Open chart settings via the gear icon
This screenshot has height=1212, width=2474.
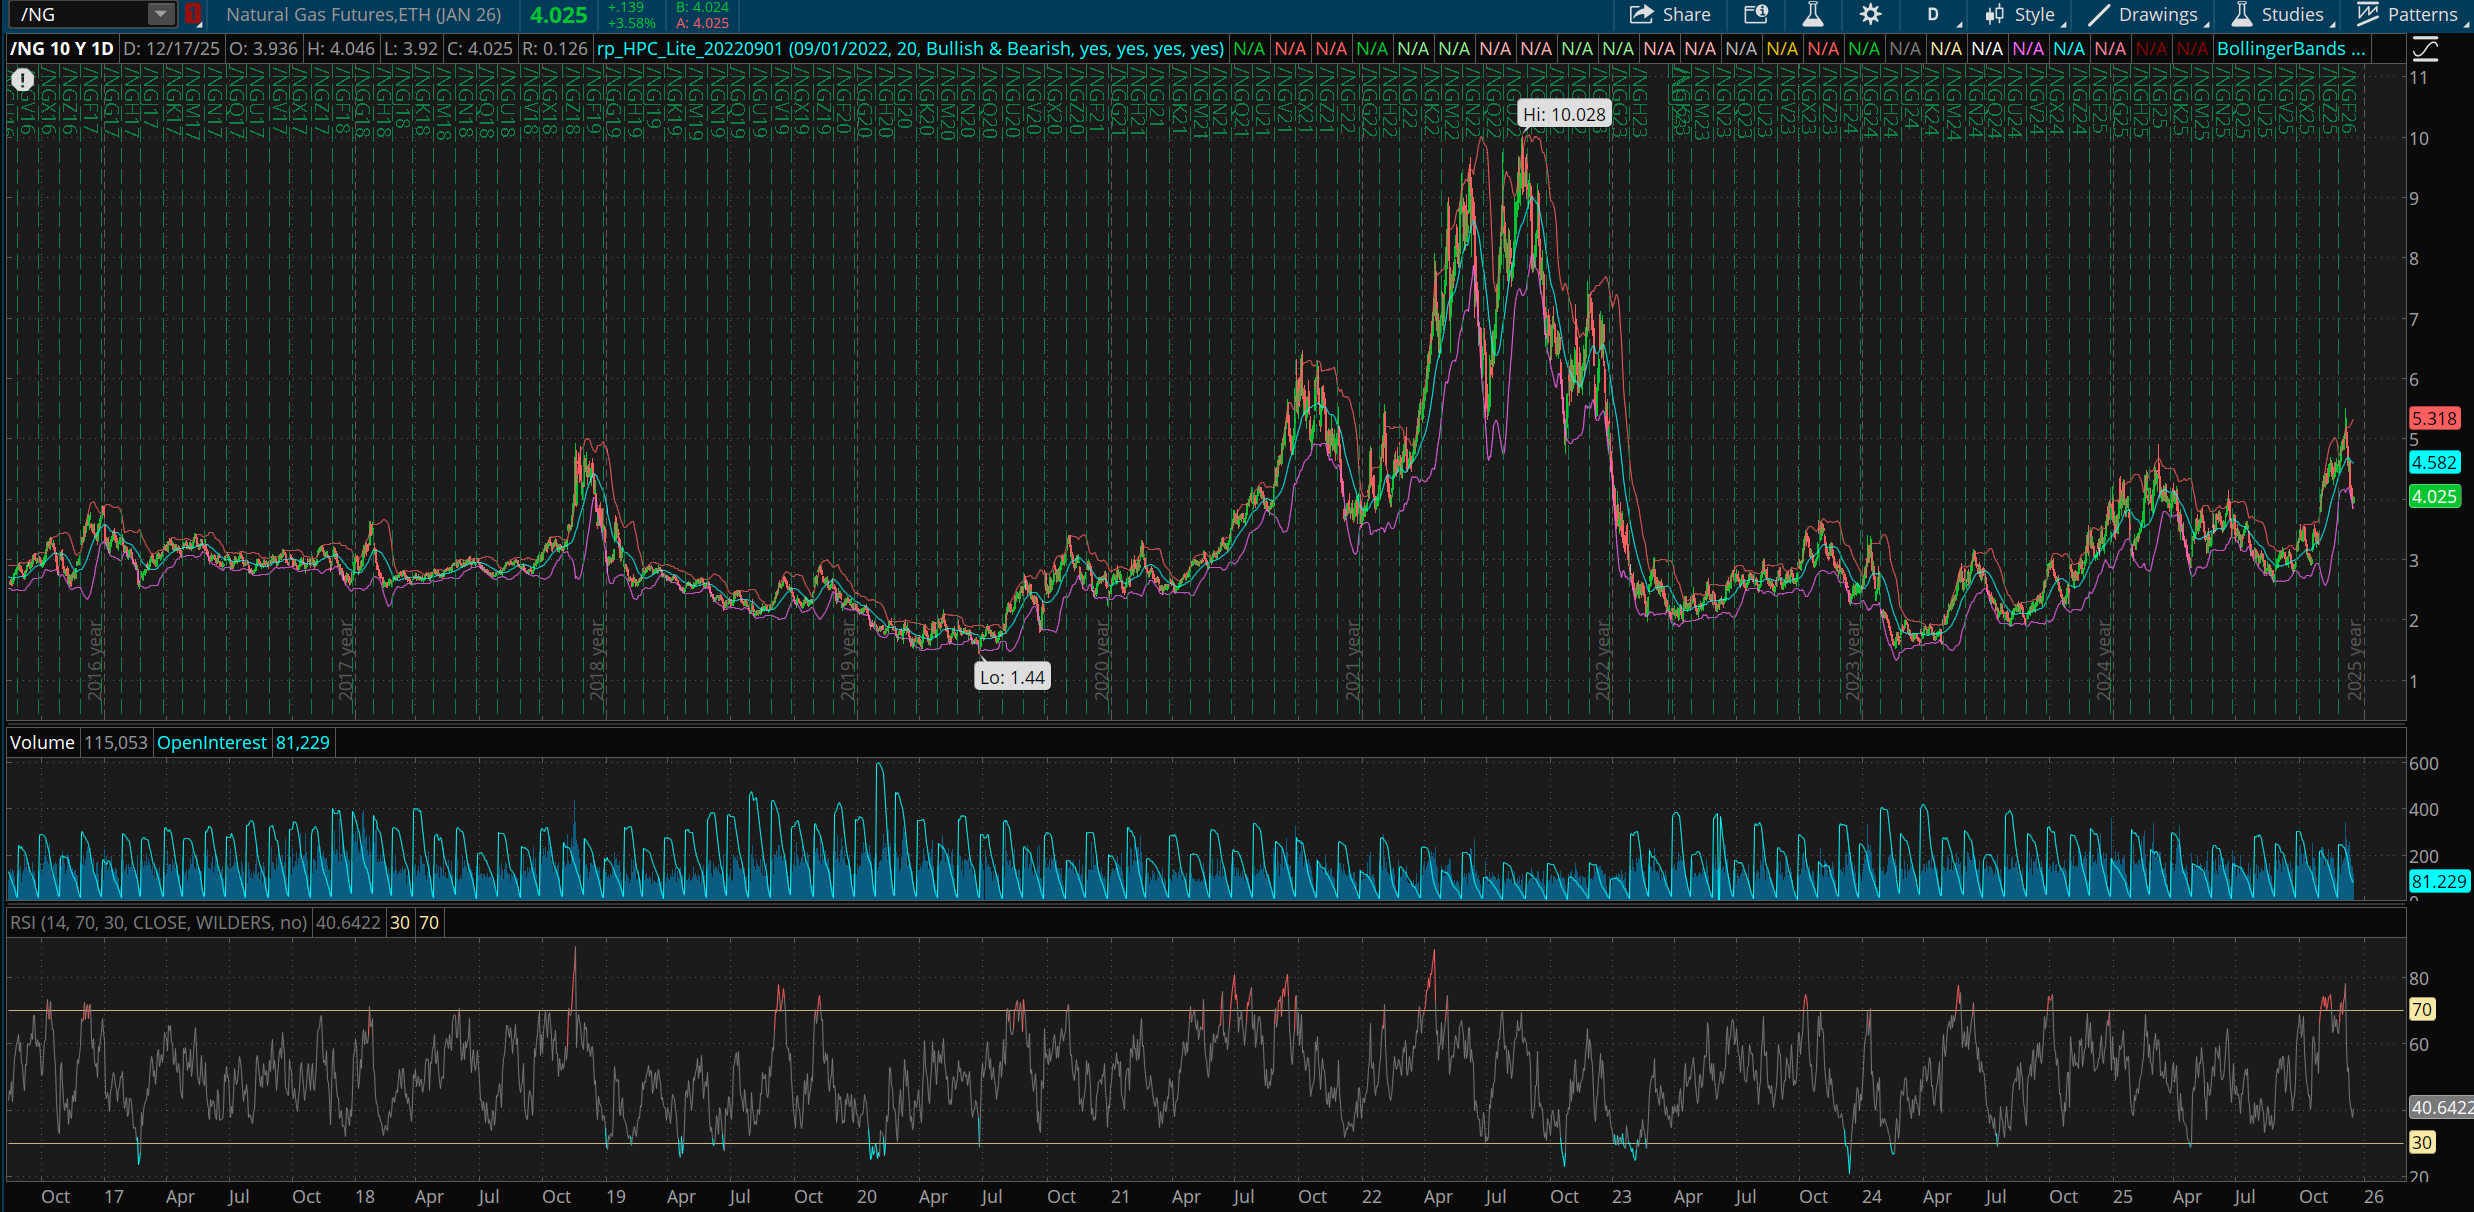click(1870, 14)
